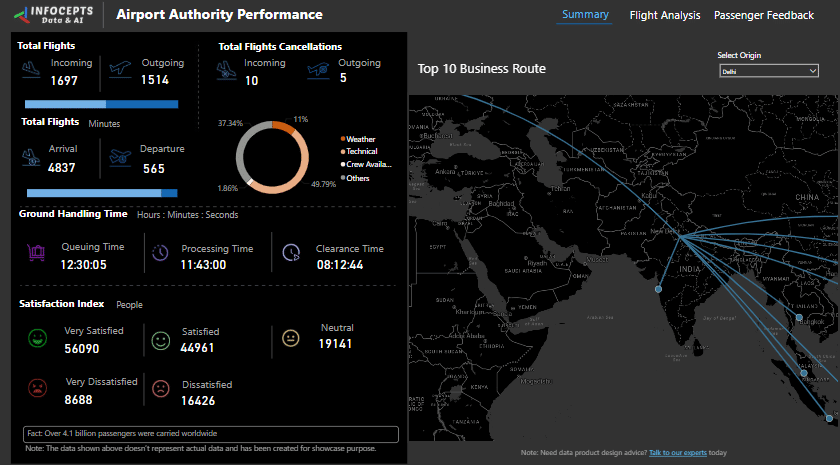Image resolution: width=840 pixels, height=465 pixels.
Task: Open the Passenger Feedback tab
Action: (x=764, y=15)
